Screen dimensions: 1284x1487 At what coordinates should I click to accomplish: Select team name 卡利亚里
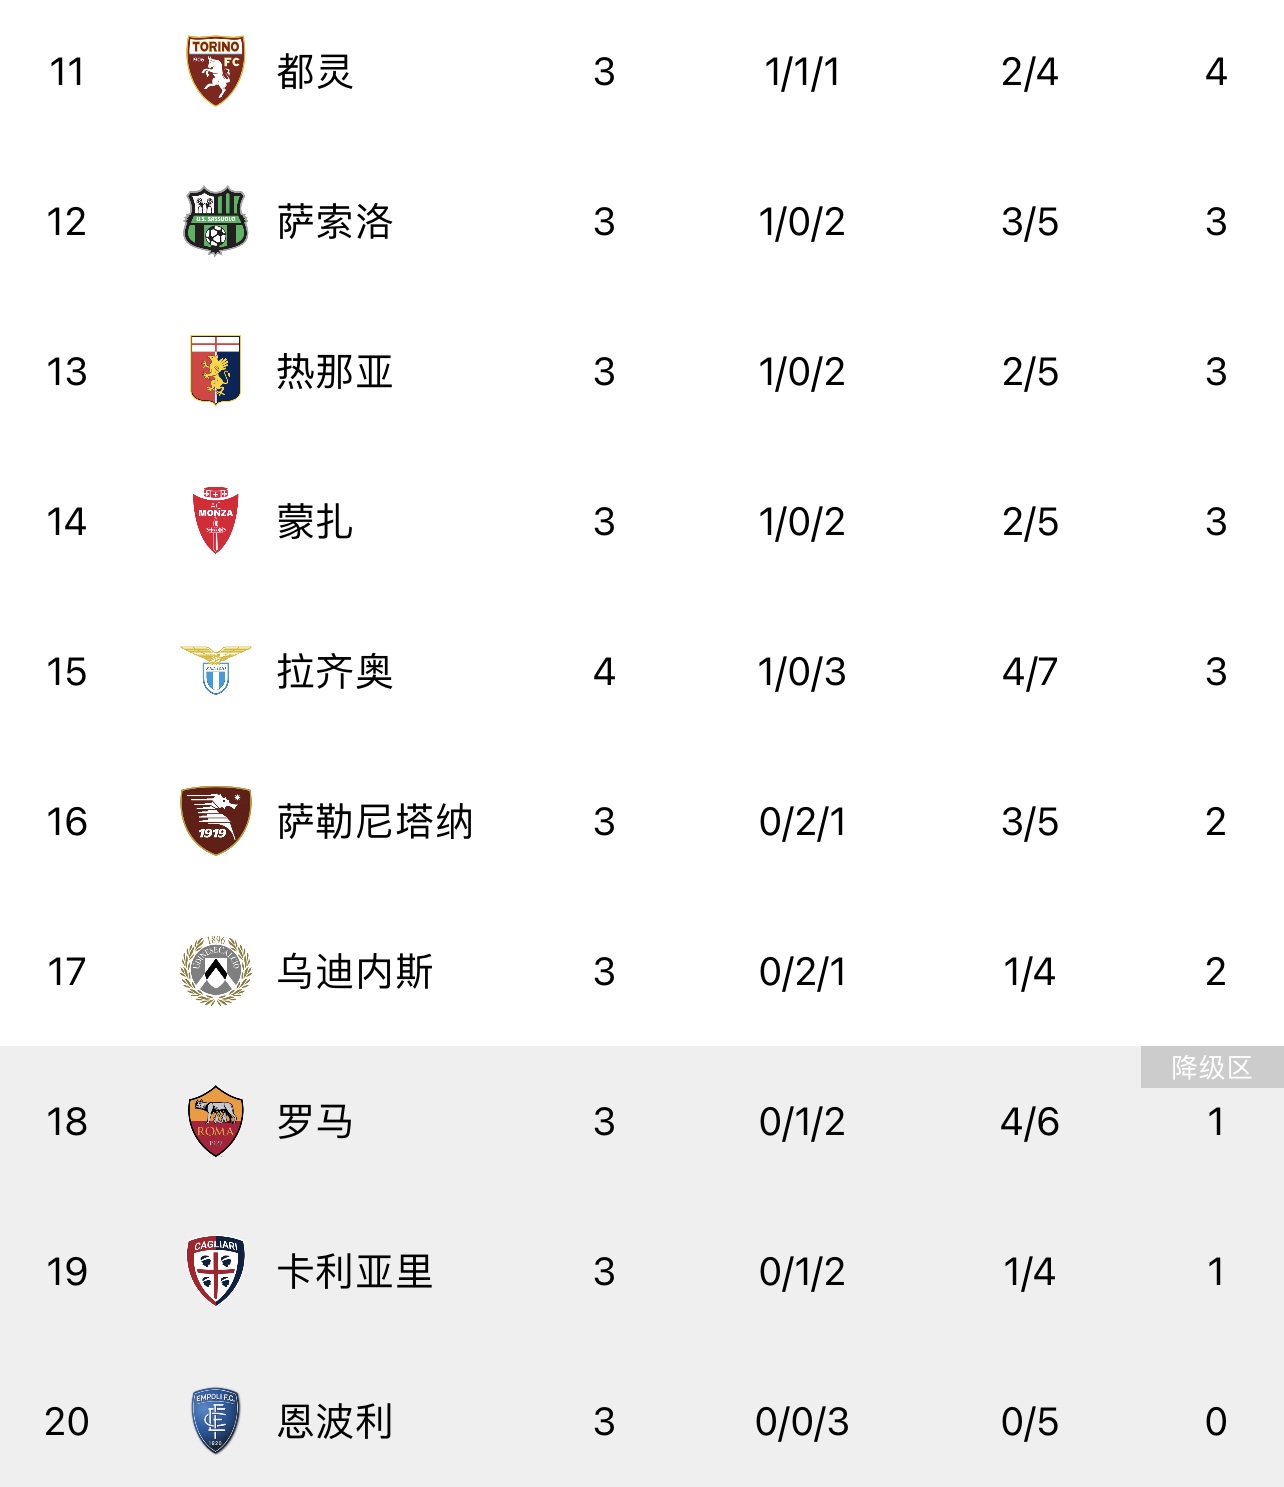click(x=355, y=1272)
